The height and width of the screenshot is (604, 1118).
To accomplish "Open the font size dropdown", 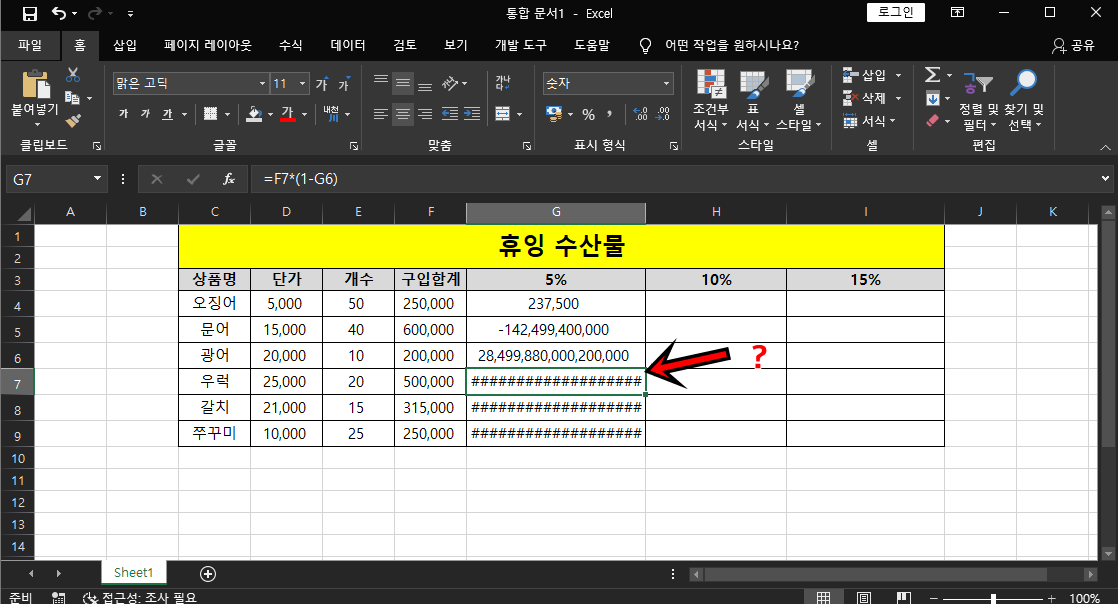I will [x=302, y=84].
